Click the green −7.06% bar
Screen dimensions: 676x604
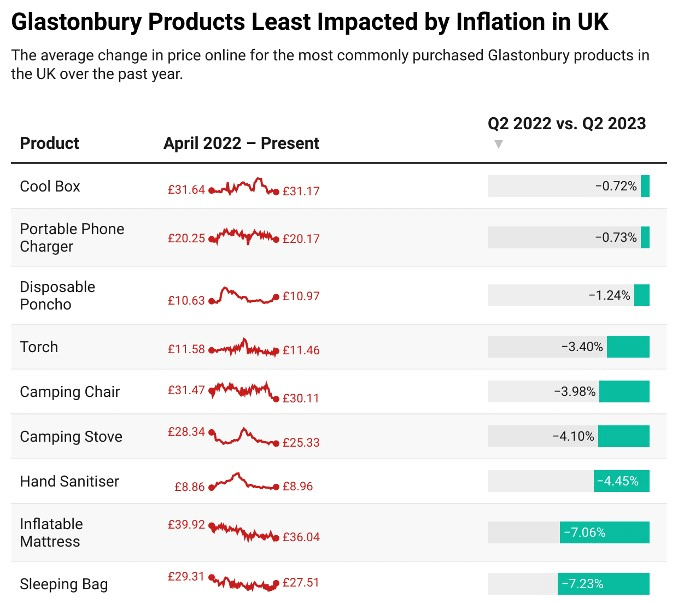[604, 532]
